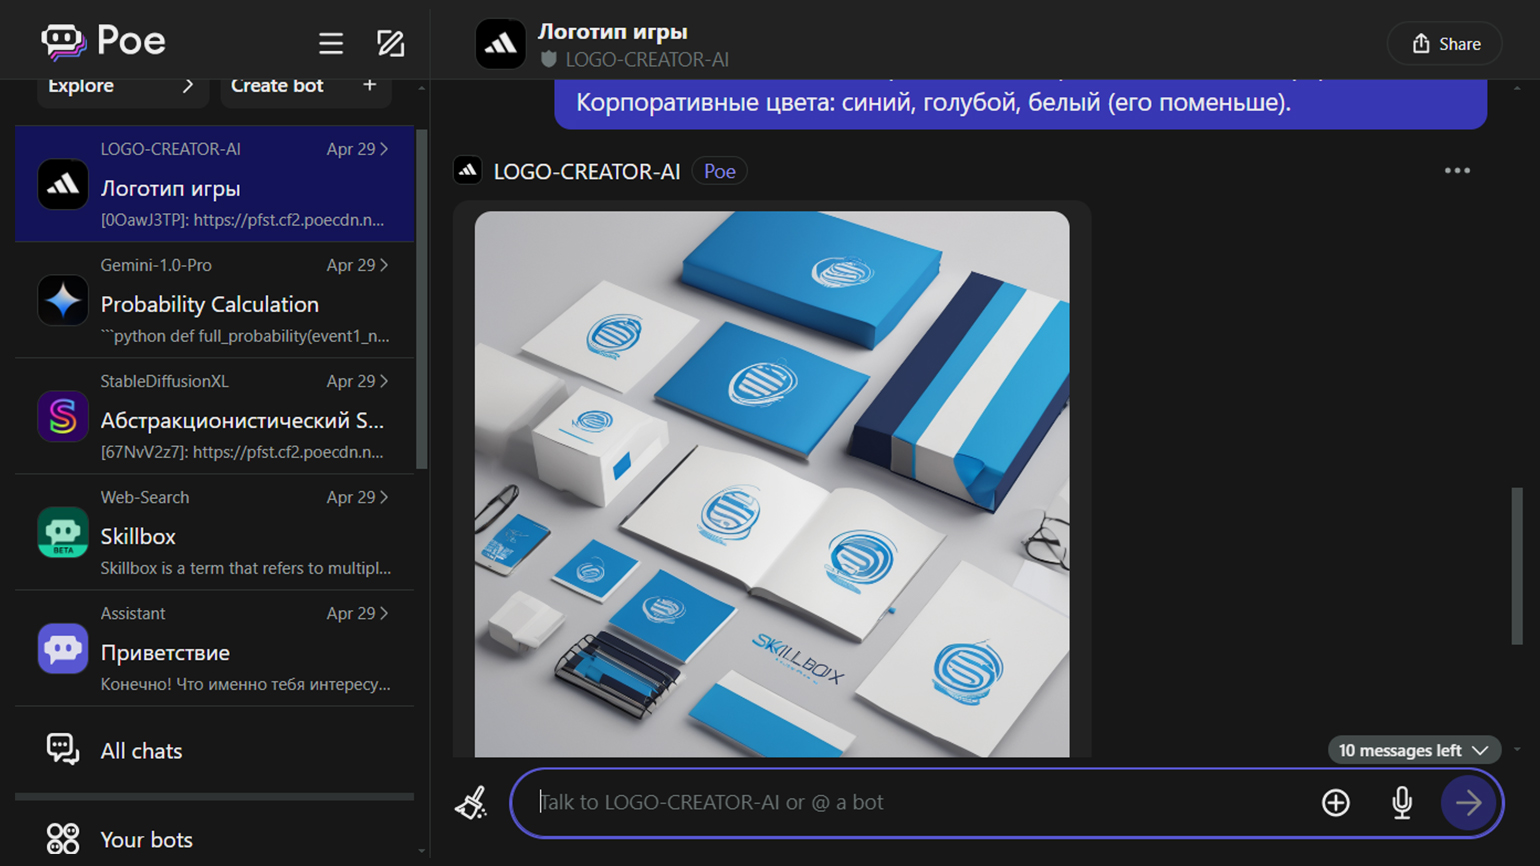
Task: Activate voice input microphone icon
Action: tap(1402, 802)
